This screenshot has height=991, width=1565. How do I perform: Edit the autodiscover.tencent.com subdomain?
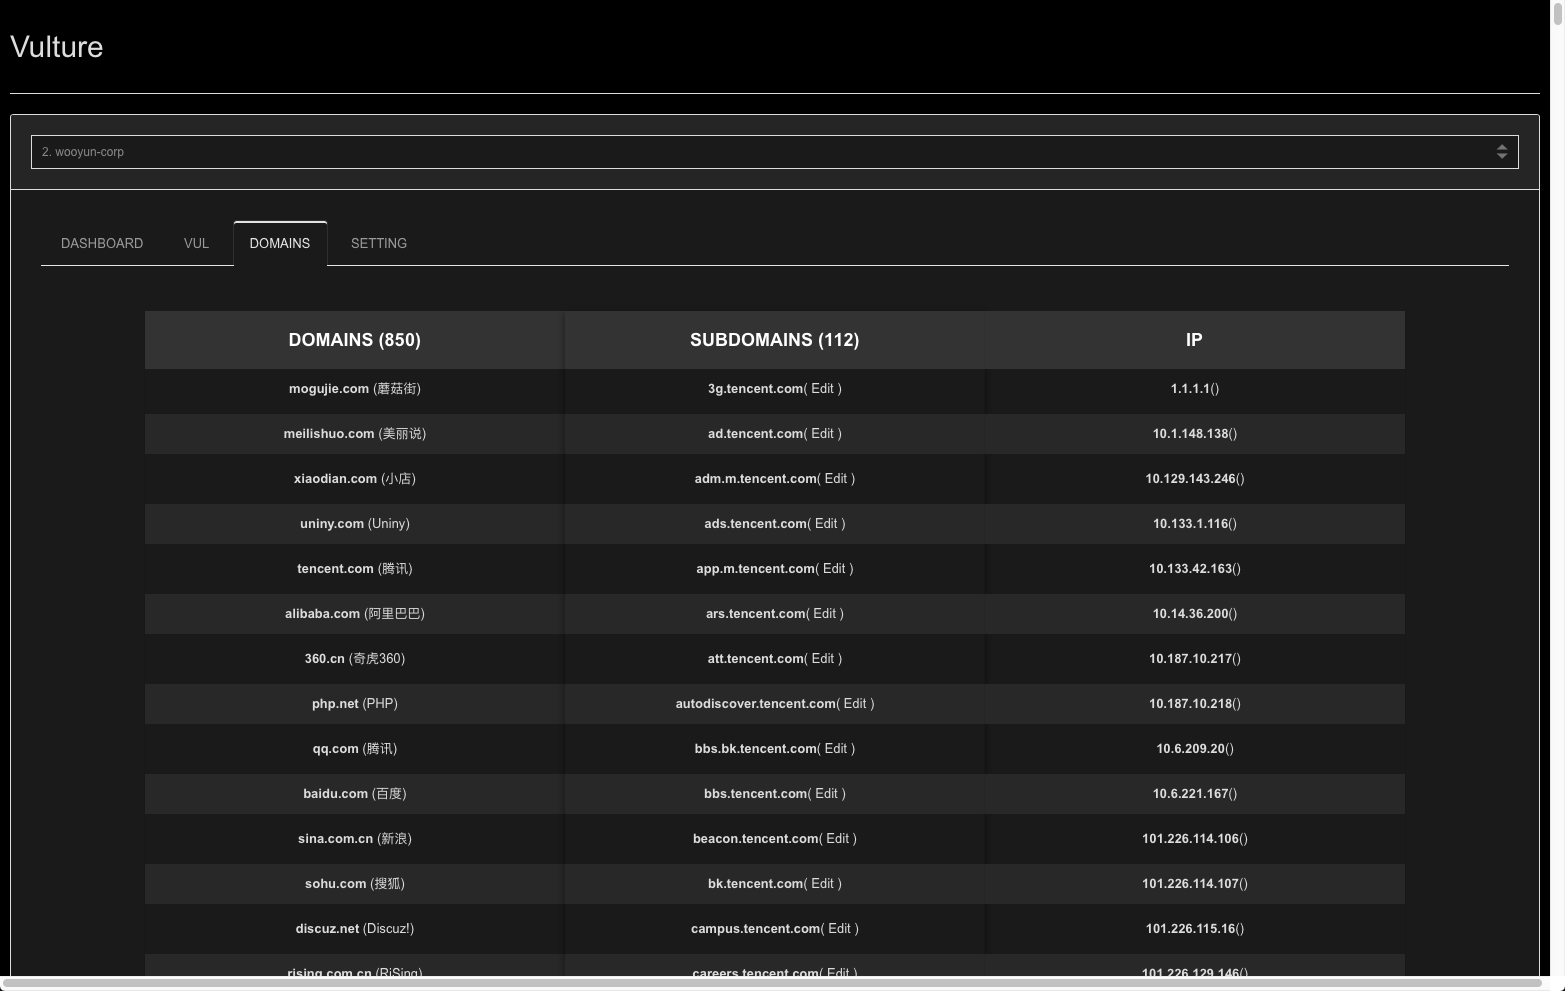[855, 704]
